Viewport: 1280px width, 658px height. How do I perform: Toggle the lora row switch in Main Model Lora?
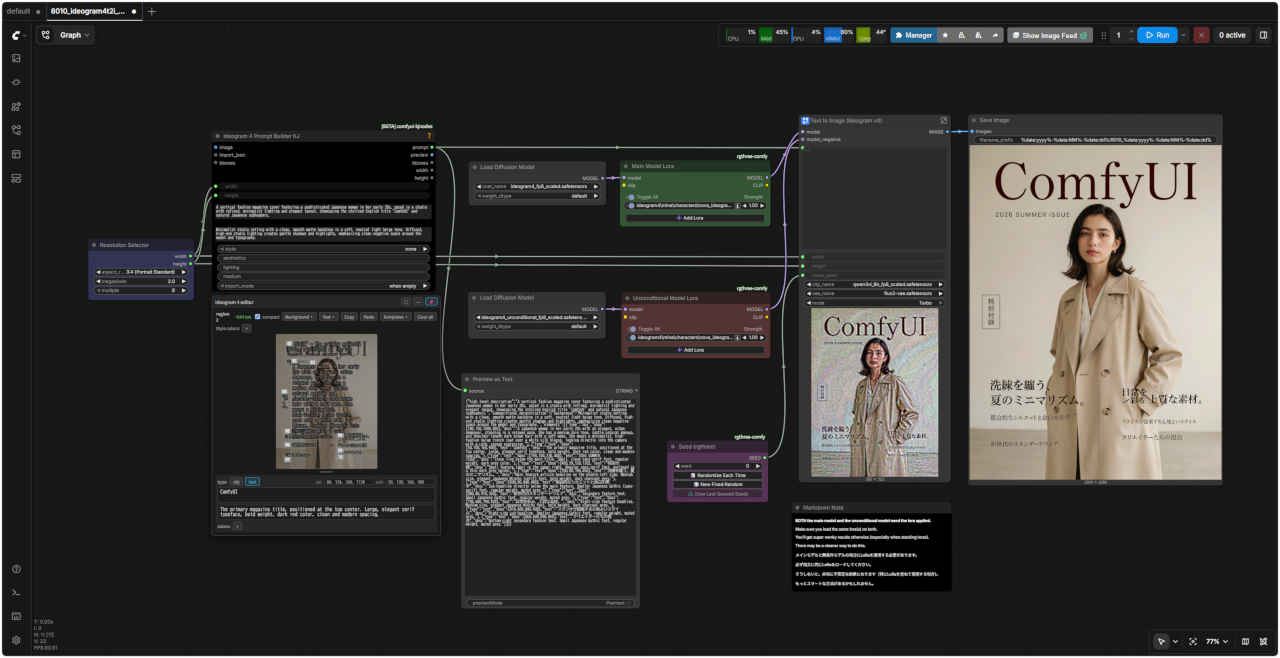pos(631,205)
